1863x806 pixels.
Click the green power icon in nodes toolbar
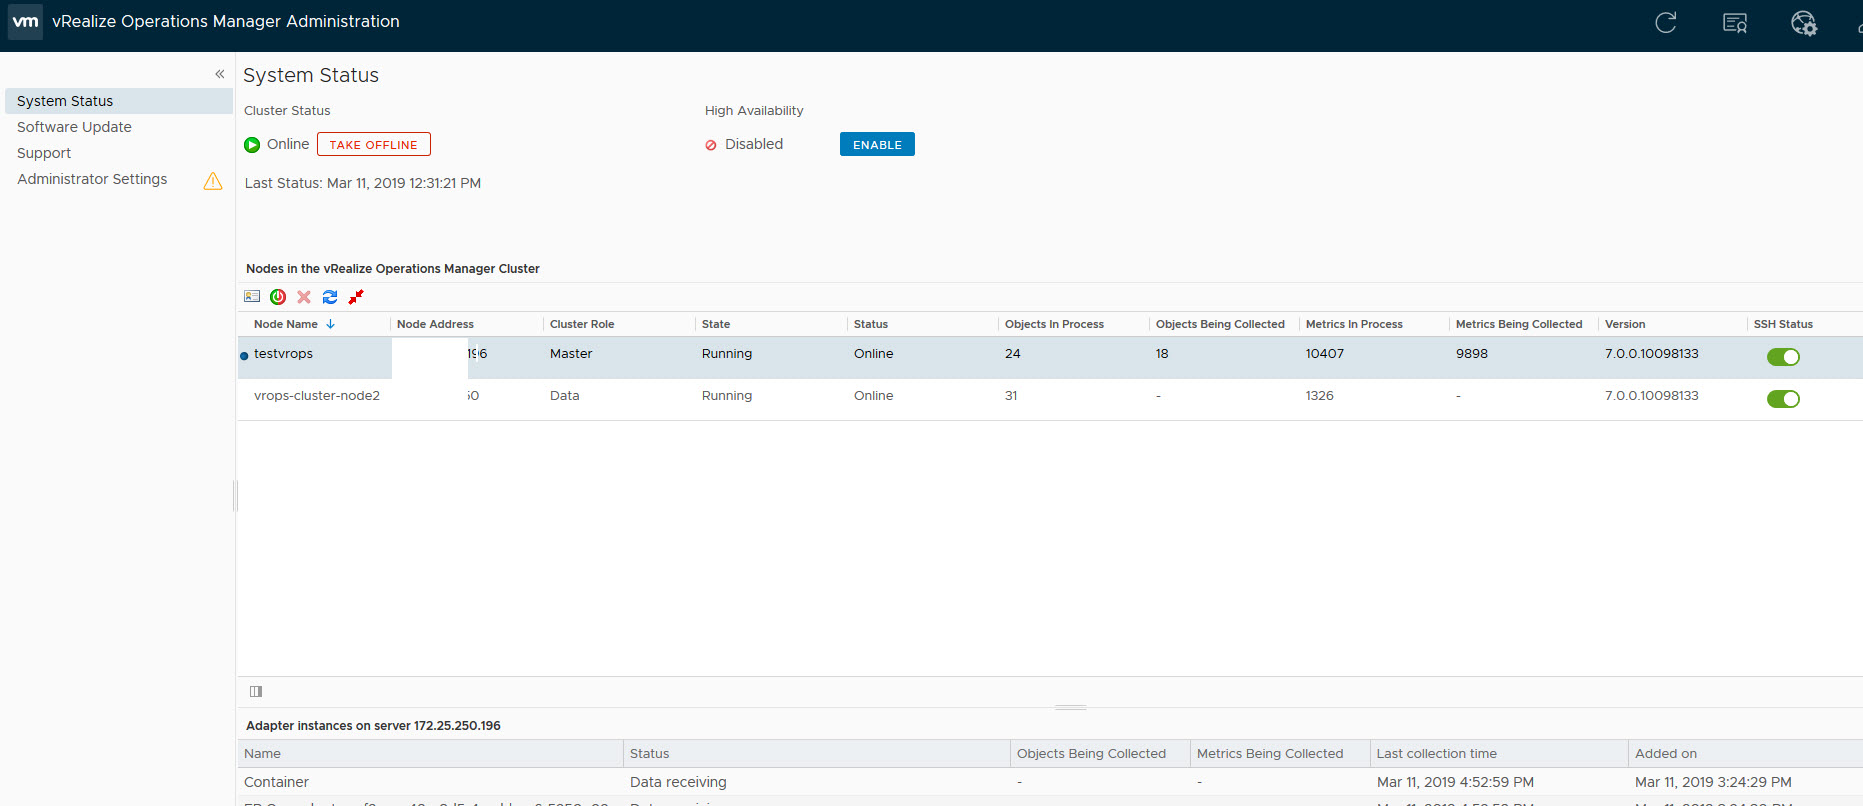(278, 297)
